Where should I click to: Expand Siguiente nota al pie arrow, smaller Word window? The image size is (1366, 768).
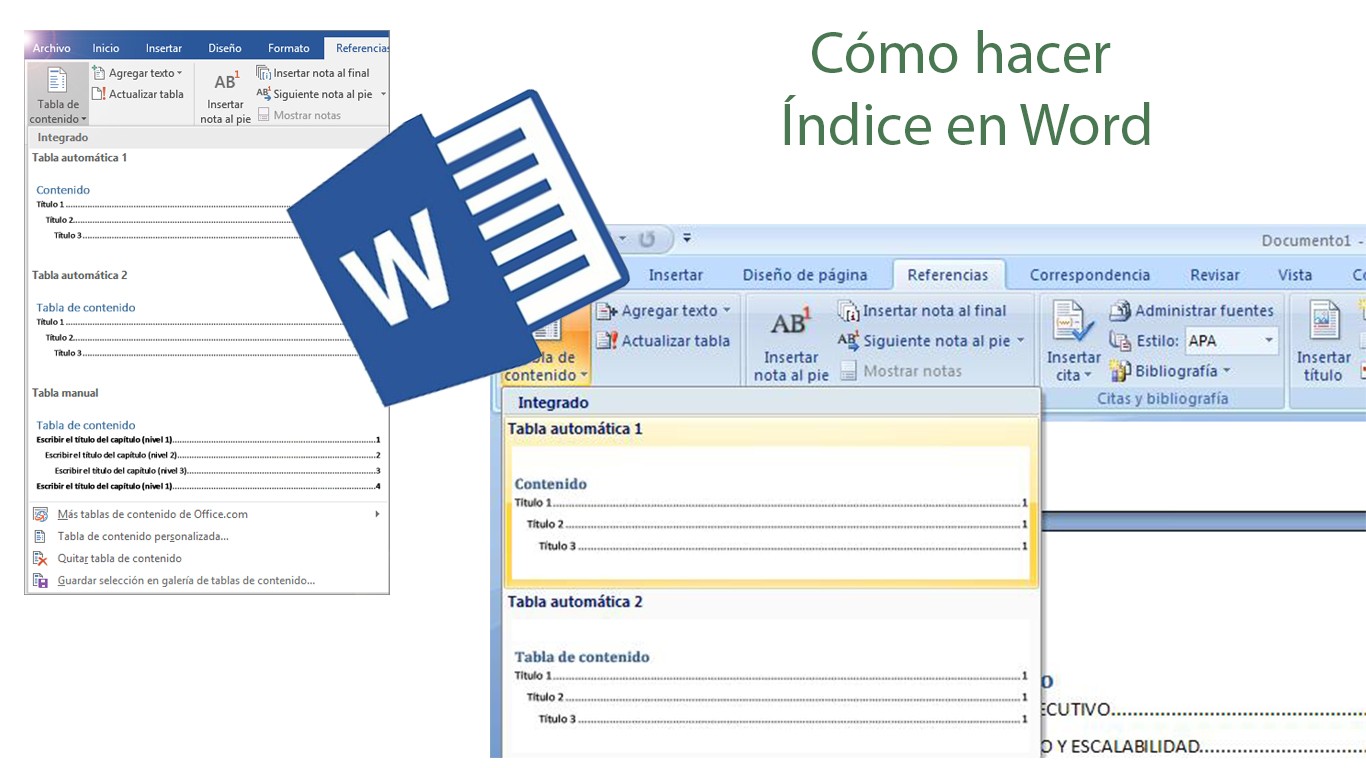pos(383,94)
